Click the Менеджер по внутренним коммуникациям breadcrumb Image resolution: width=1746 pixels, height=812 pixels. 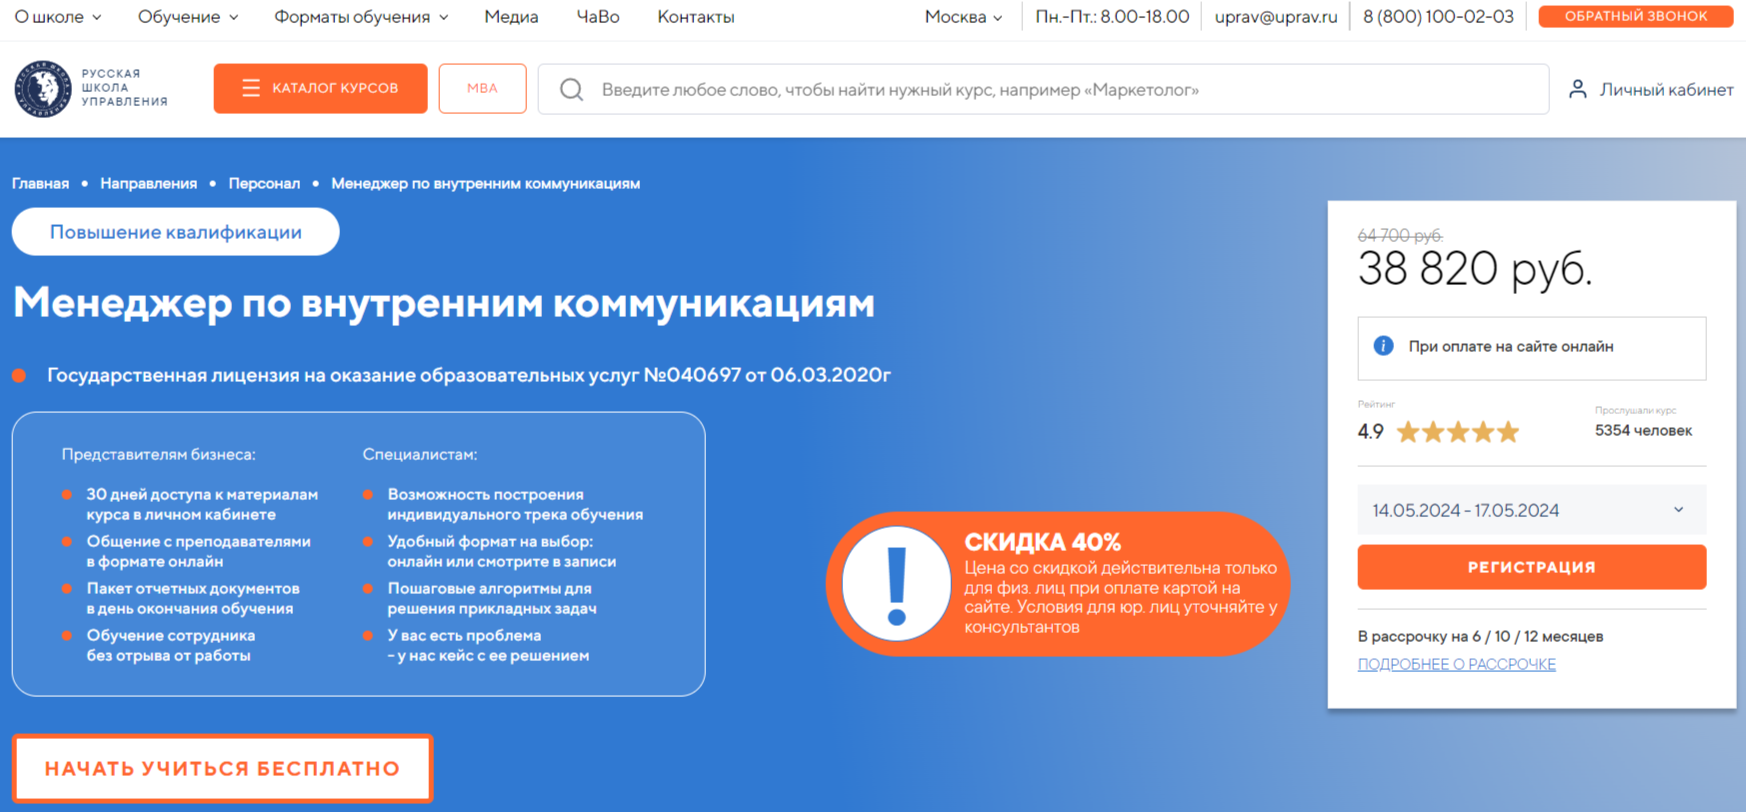485,183
